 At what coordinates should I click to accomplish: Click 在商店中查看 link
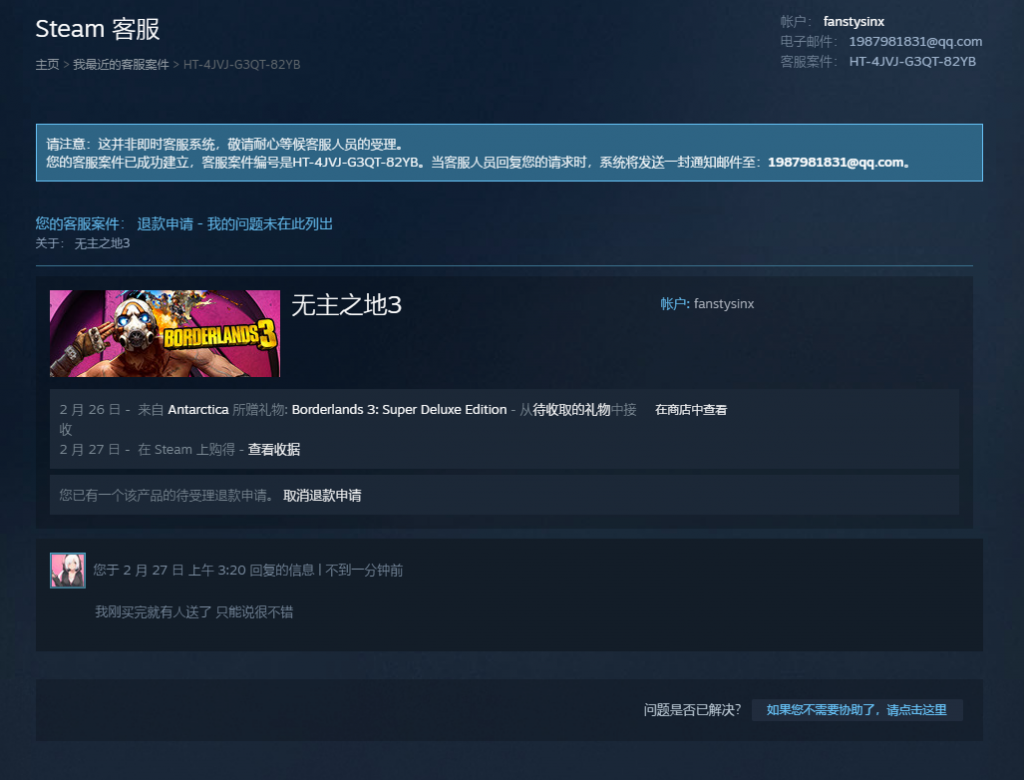click(x=690, y=410)
